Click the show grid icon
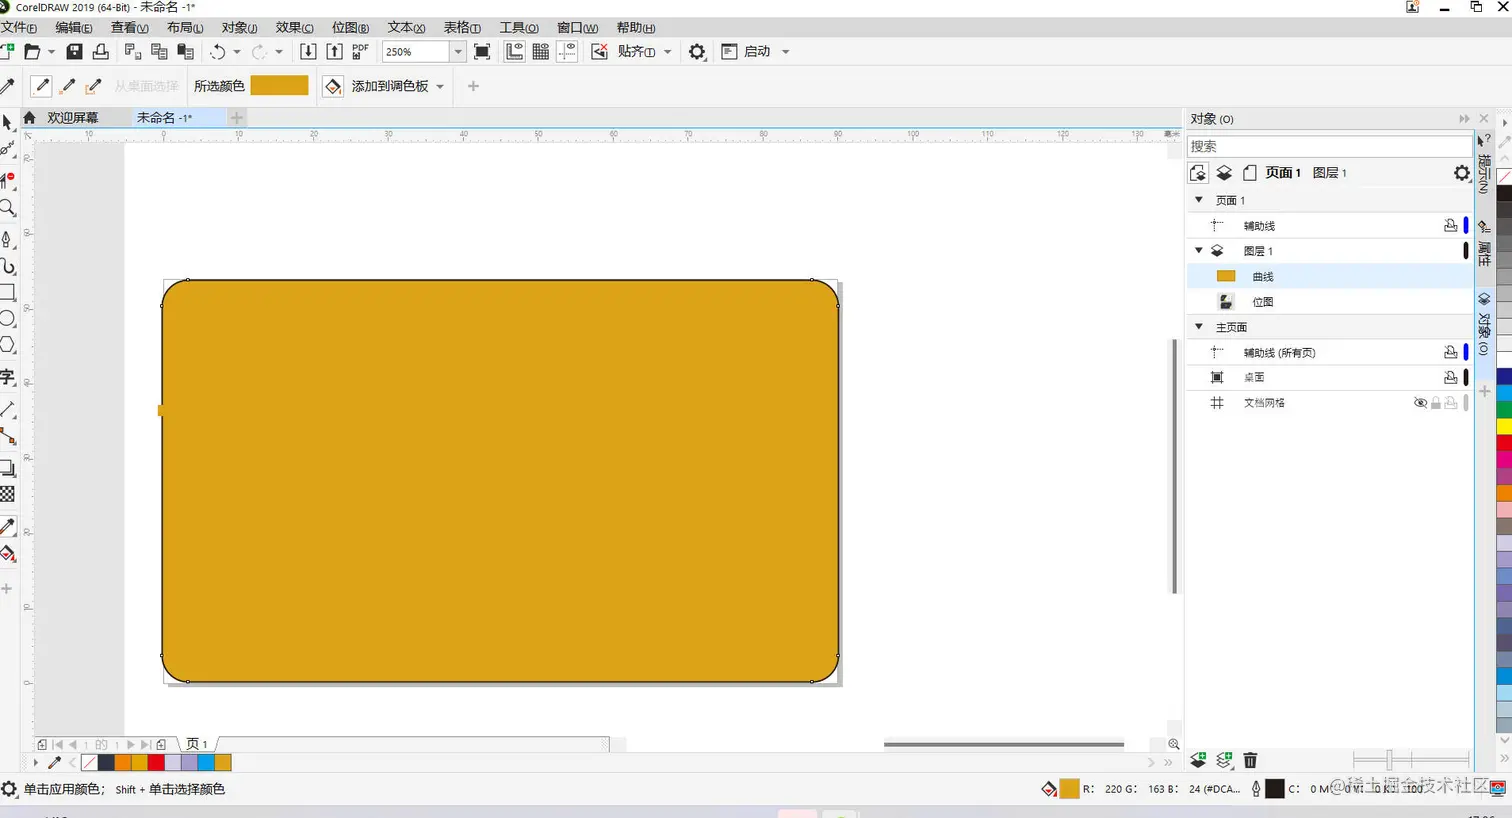Viewport: 1512px width, 818px height. (x=540, y=52)
